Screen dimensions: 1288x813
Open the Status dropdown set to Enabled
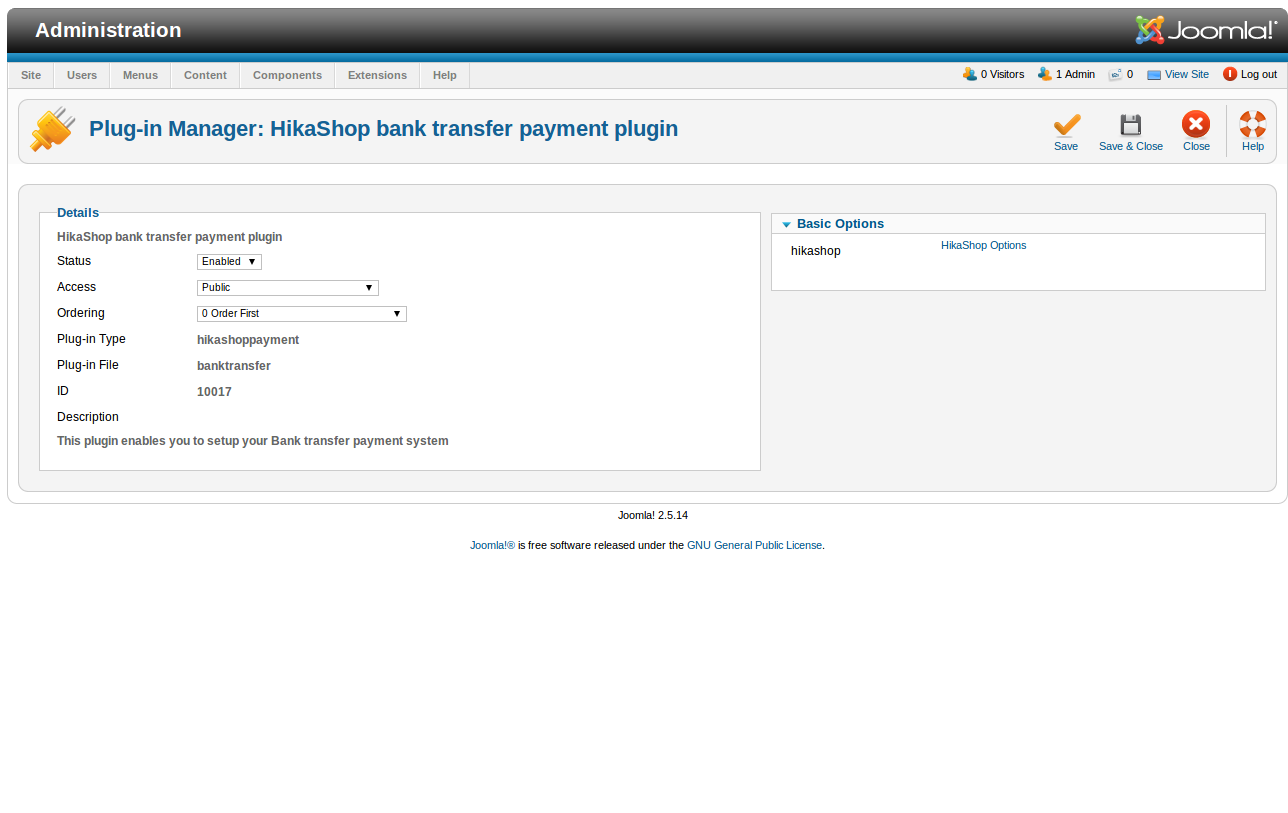(229, 262)
